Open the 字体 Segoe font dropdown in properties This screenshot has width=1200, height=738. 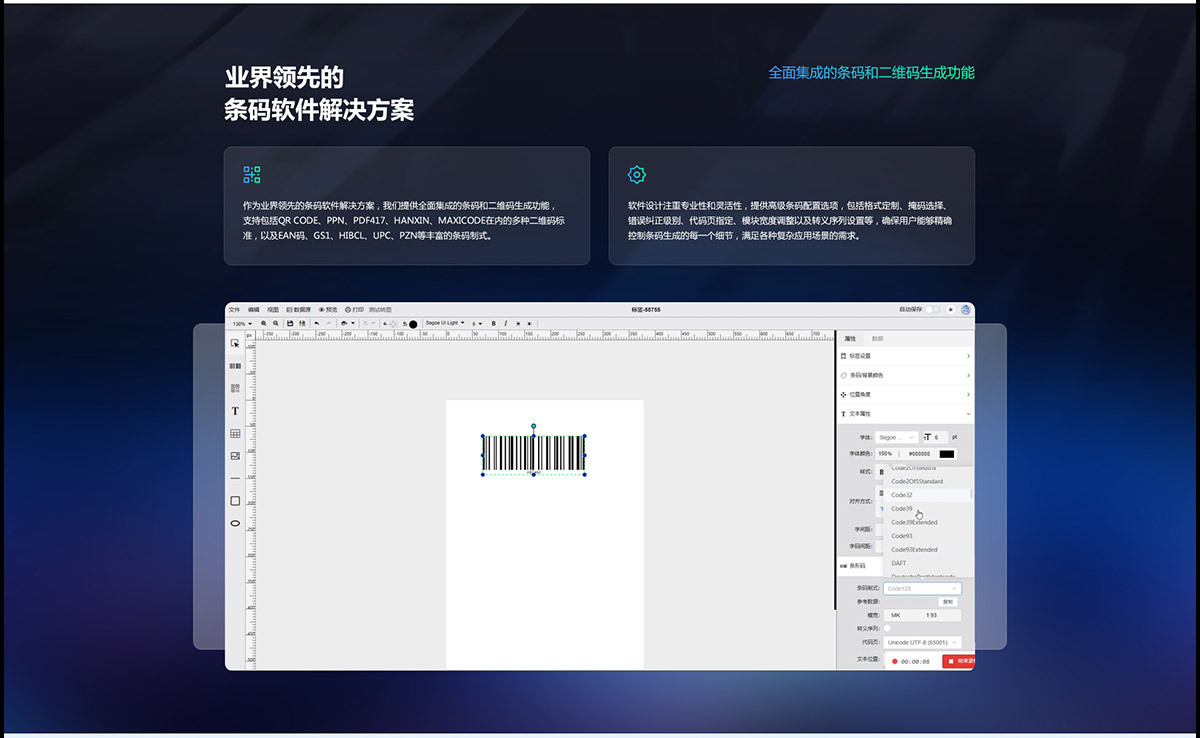(x=897, y=437)
